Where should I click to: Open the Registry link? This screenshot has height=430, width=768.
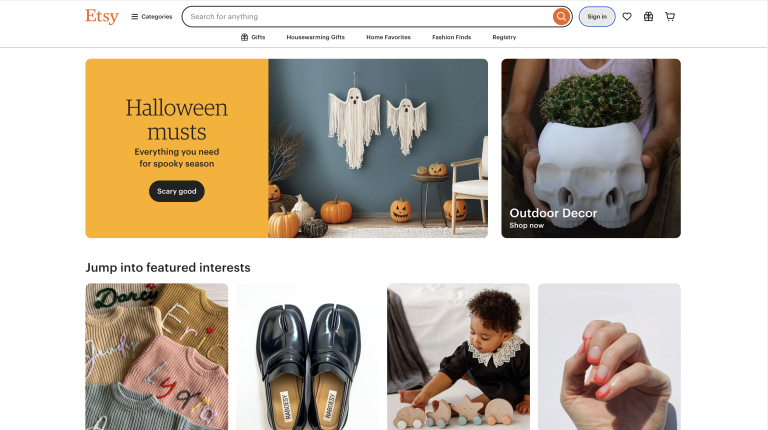(x=504, y=37)
